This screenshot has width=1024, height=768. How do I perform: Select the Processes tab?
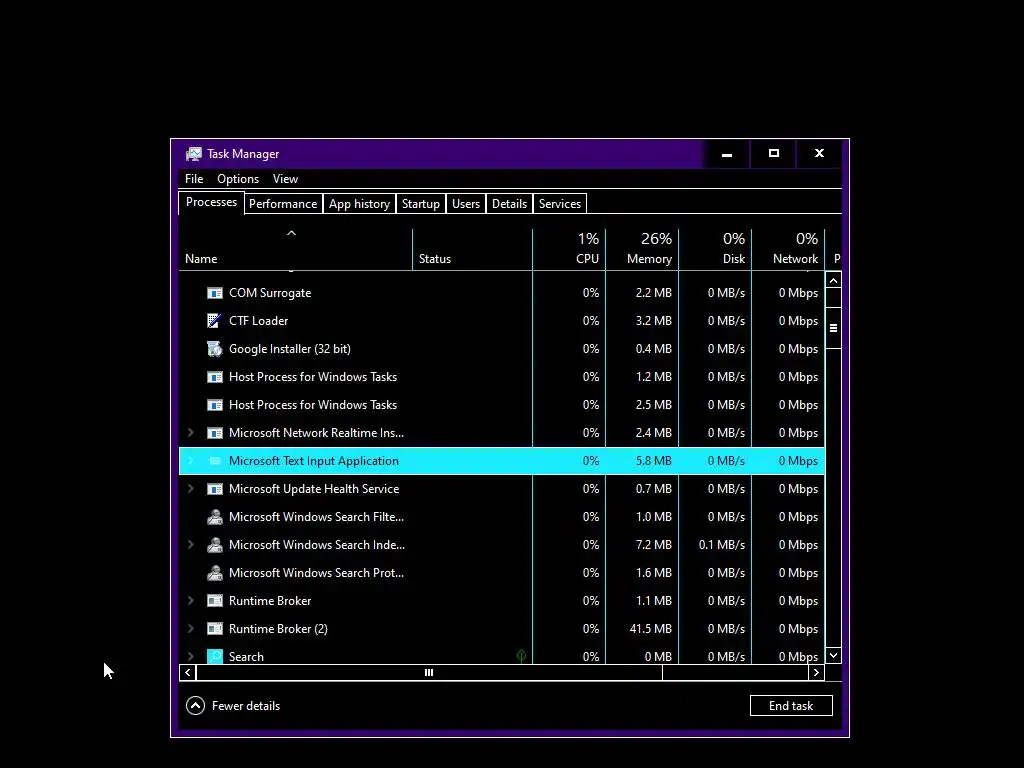click(211, 202)
